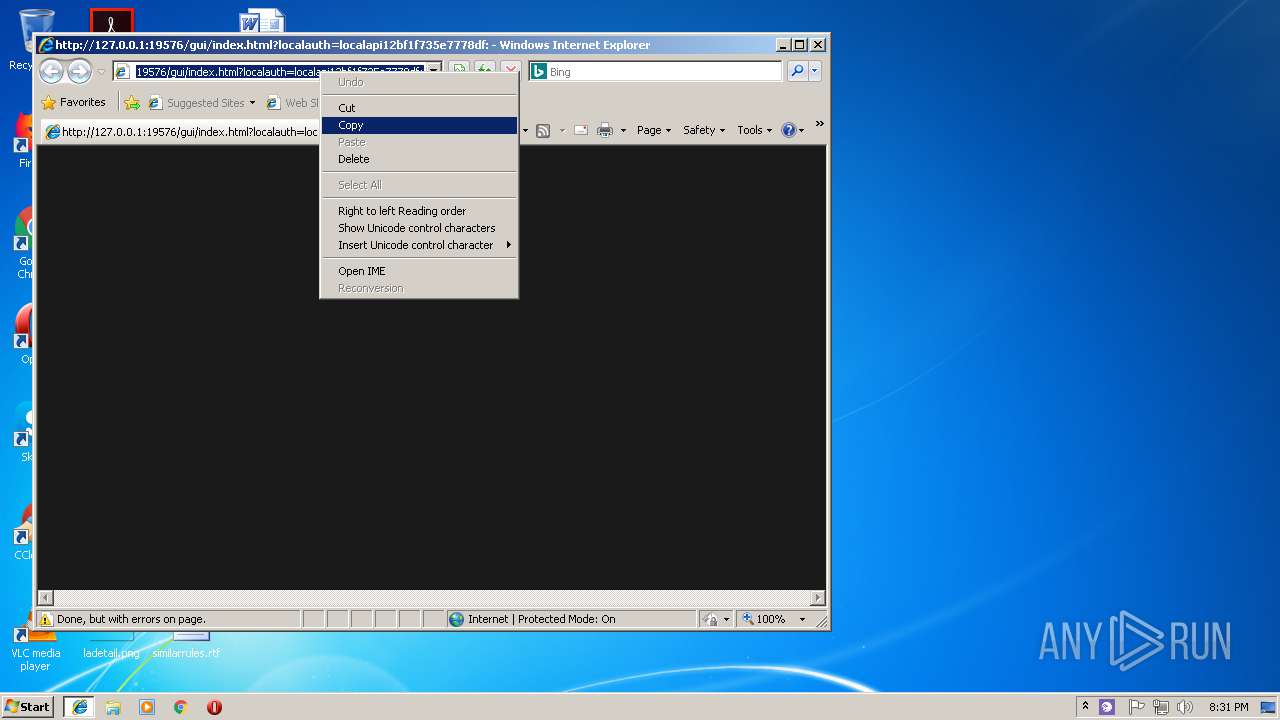Expand Insert Unicode control character submenu

pos(419,245)
